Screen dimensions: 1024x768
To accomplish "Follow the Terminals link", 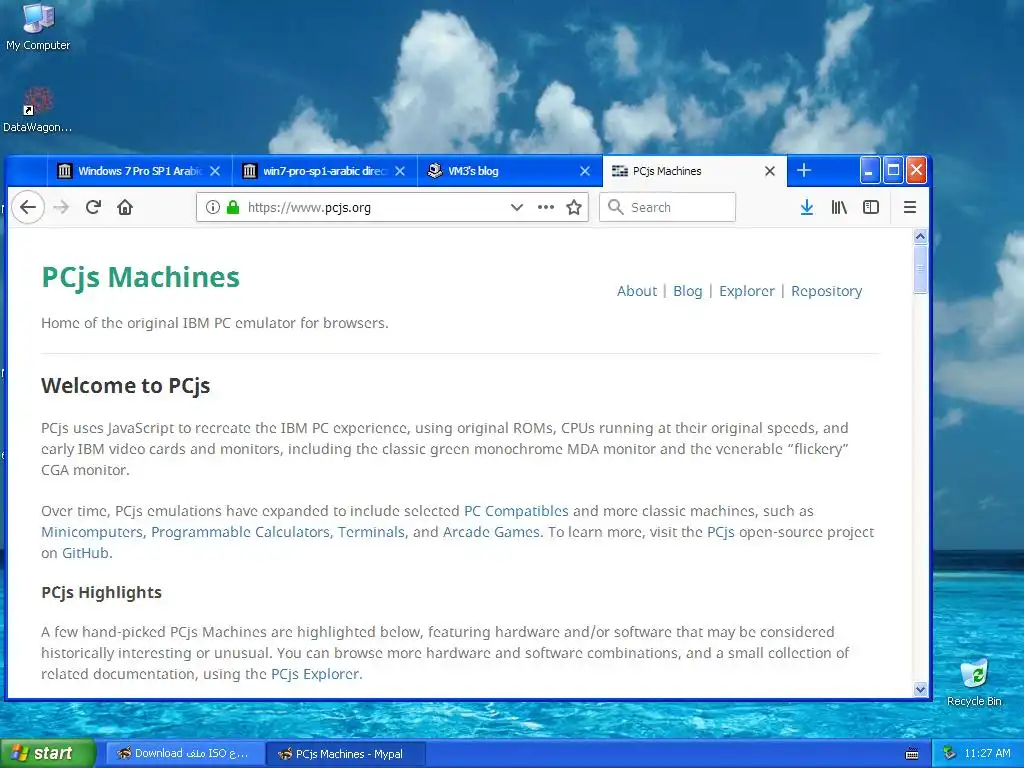I will pyautogui.click(x=371, y=532).
